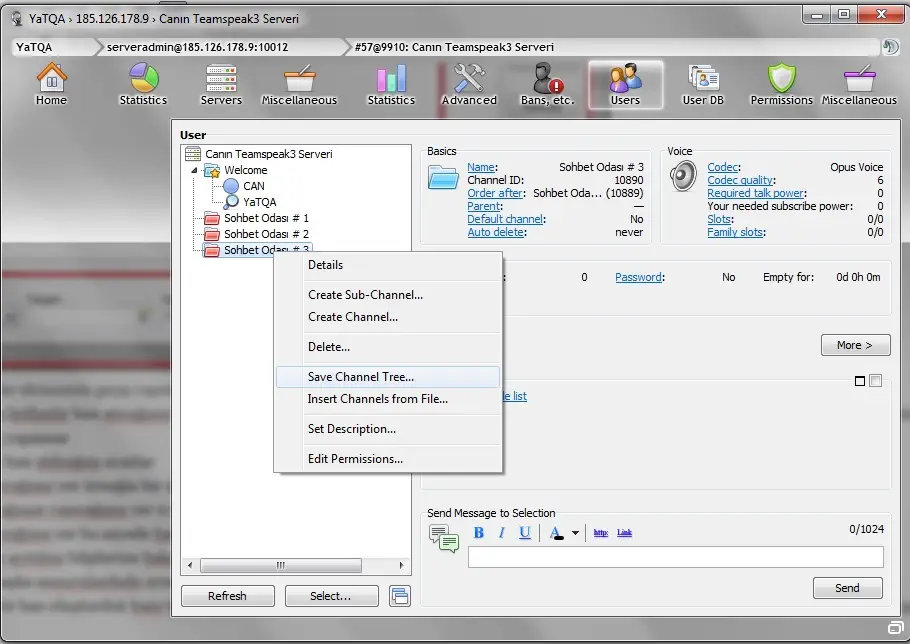Click the message text input field

click(x=676, y=558)
